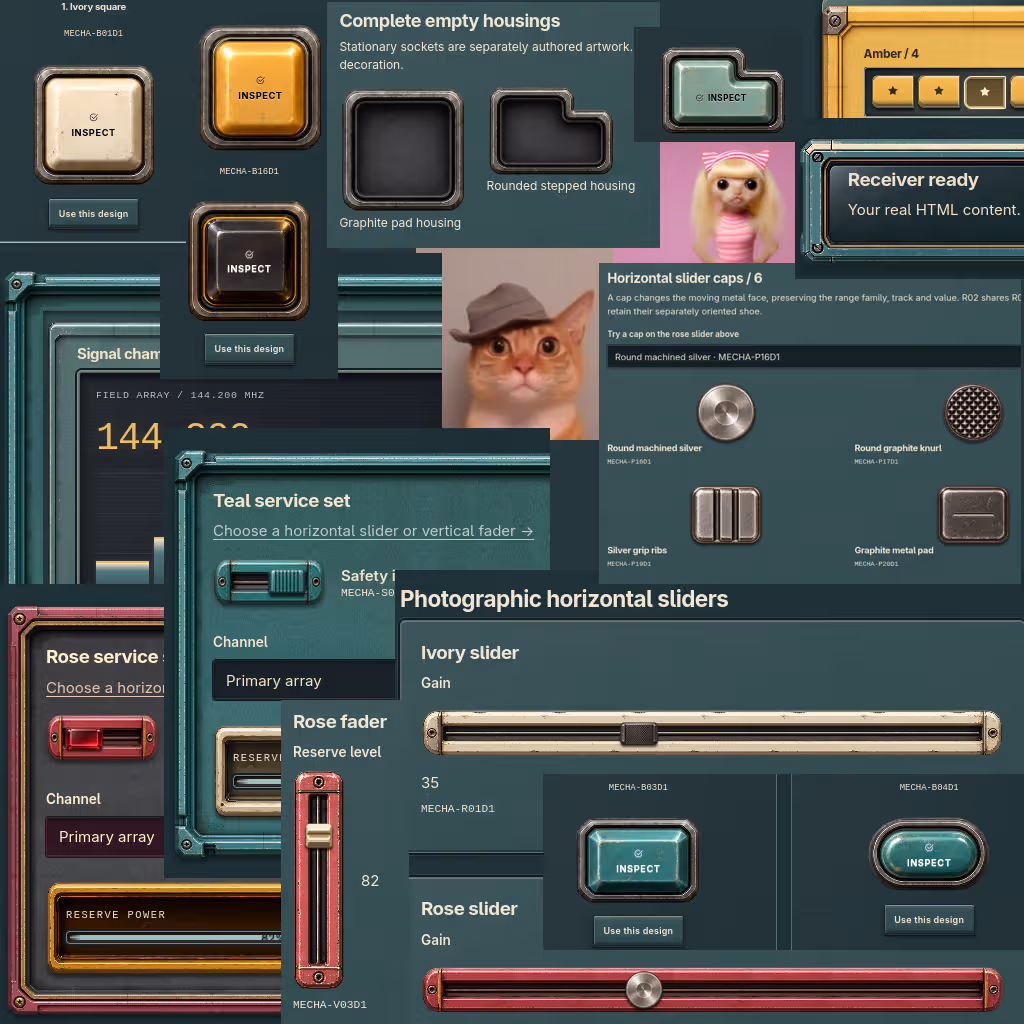Open the Channel dropdown in Rose service set
This screenshot has height=1024, width=1024.
tap(104, 837)
